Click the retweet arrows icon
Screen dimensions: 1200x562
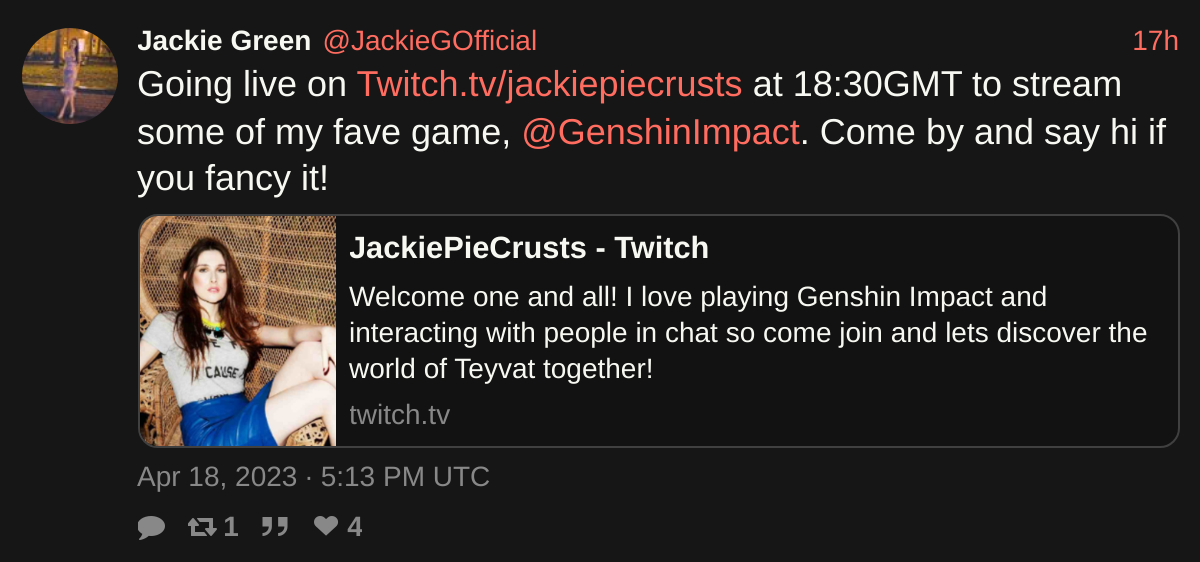tap(203, 526)
